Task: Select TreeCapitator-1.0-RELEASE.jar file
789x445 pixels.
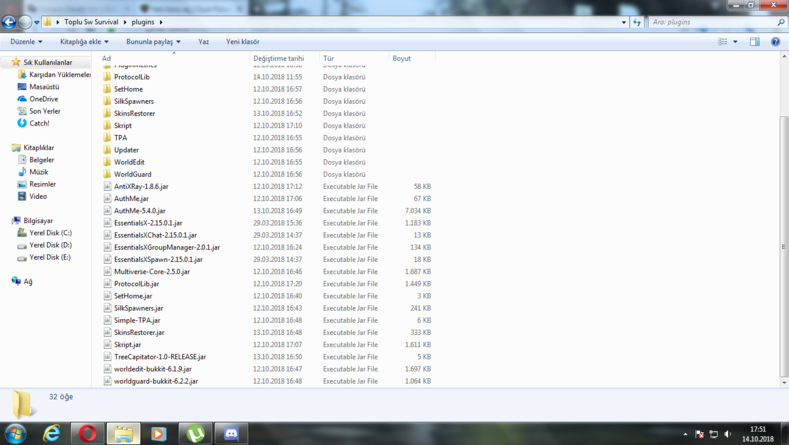Action: 160,356
